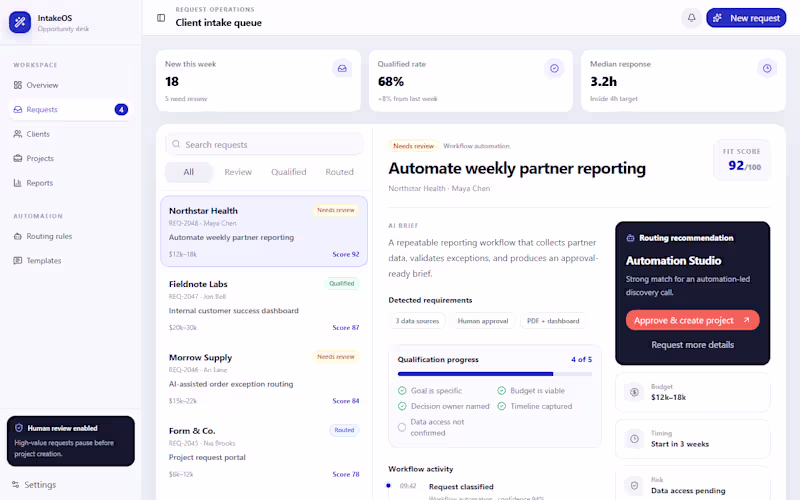Click the Automation Studio heading
This screenshot has width=800, height=500.
(673, 261)
